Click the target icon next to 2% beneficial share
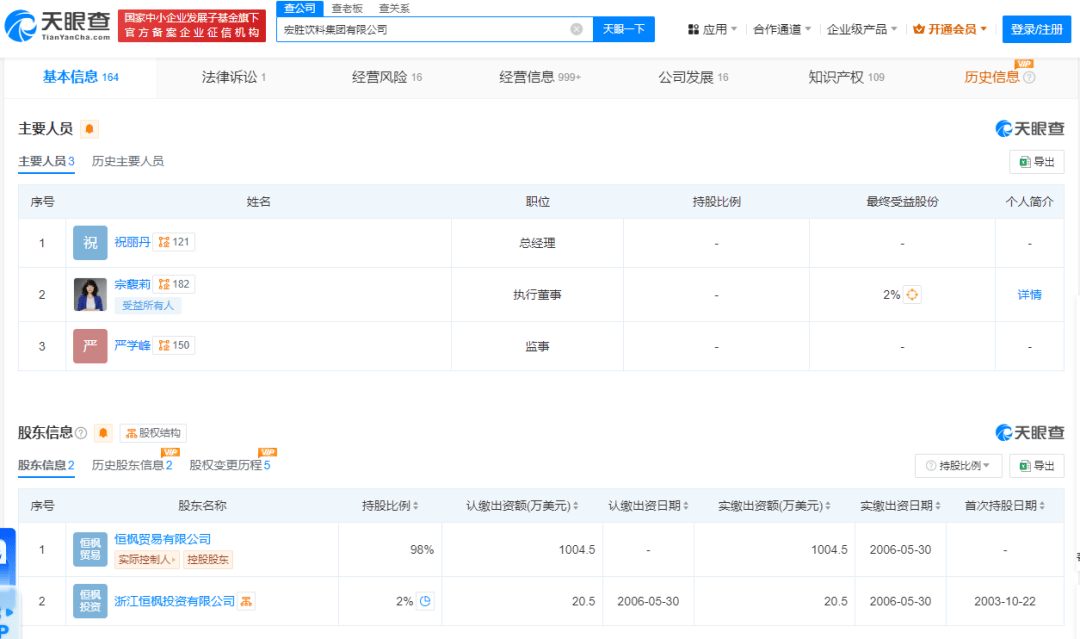This screenshot has width=1080, height=639. pos(912,295)
